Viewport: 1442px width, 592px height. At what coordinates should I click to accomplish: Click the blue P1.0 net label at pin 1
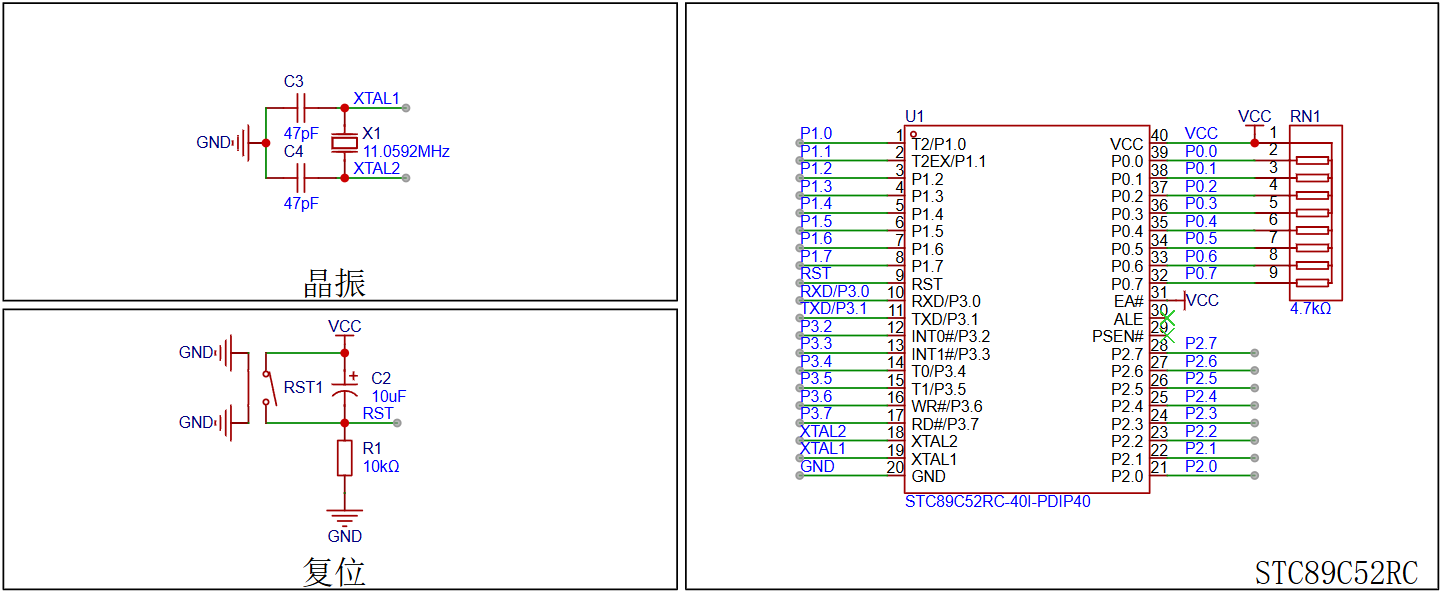(816, 133)
